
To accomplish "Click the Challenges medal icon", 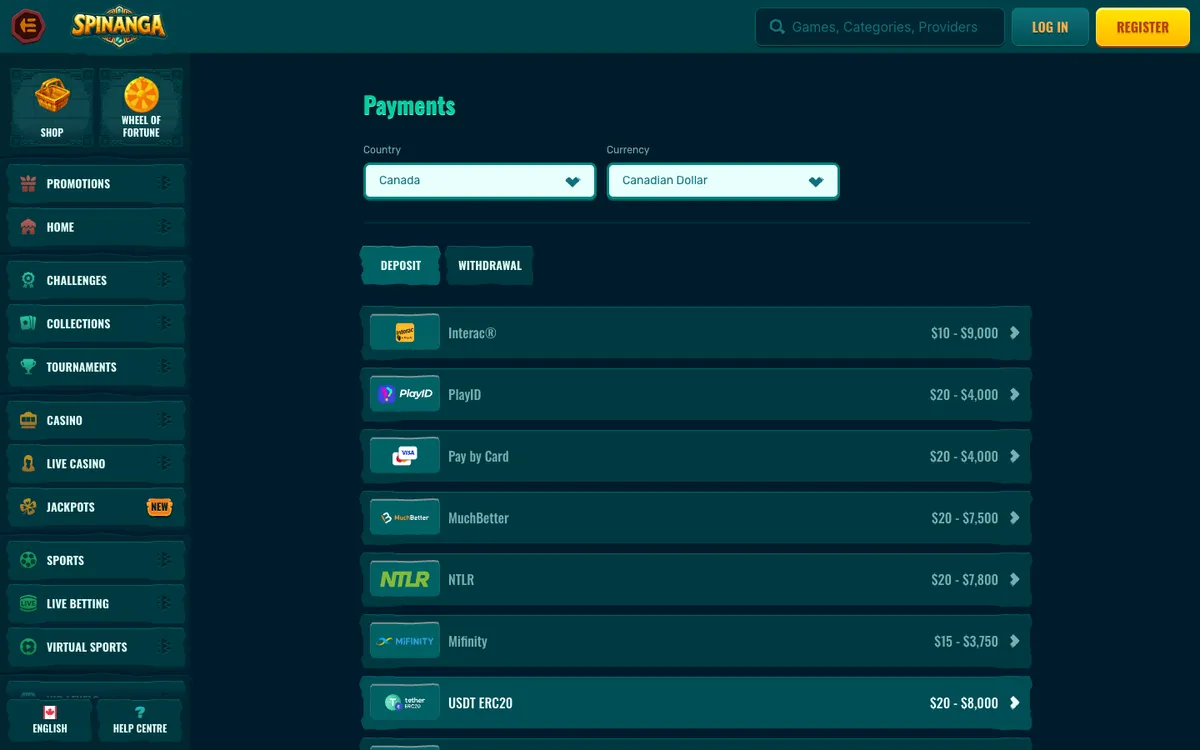I will [28, 280].
